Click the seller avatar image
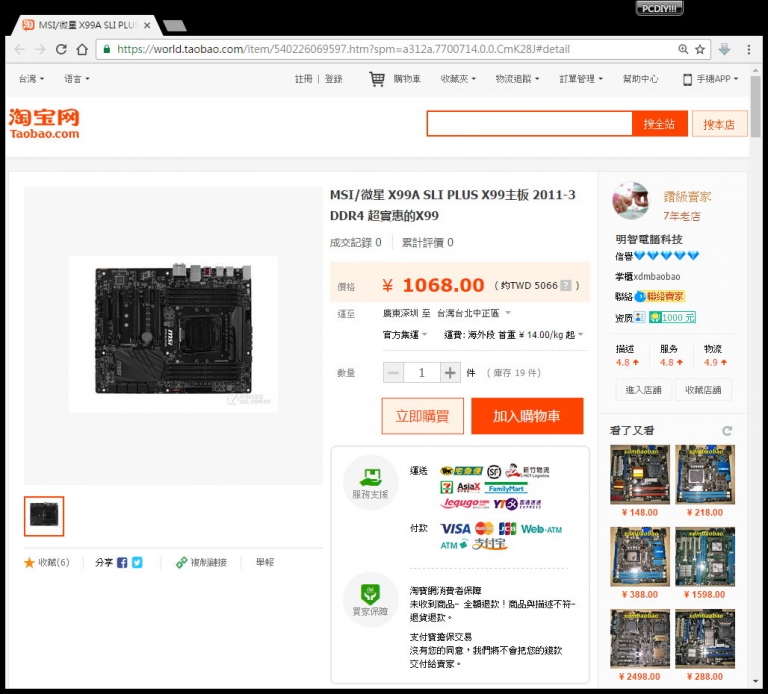The image size is (768, 694). point(631,201)
